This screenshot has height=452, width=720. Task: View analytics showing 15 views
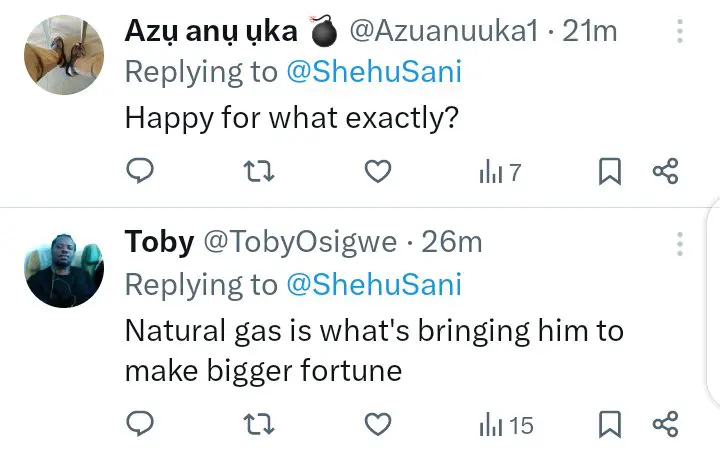point(506,425)
